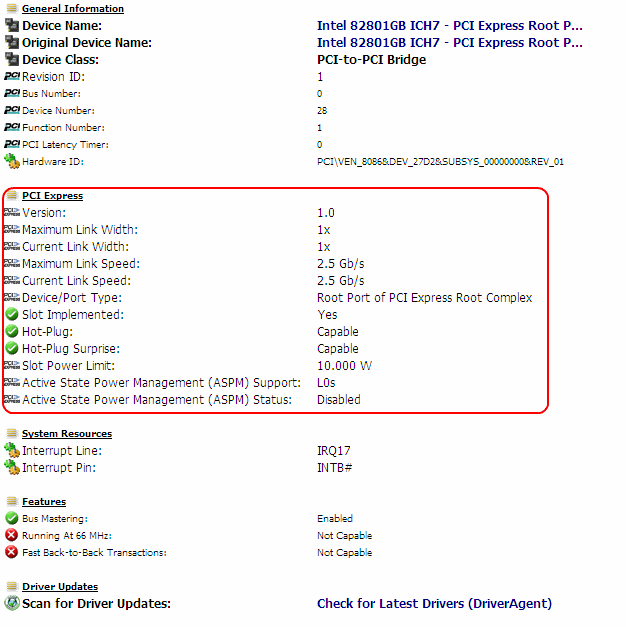This screenshot has height=627, width=626.
Task: Select the Device Number value 28
Action: tap(322, 111)
